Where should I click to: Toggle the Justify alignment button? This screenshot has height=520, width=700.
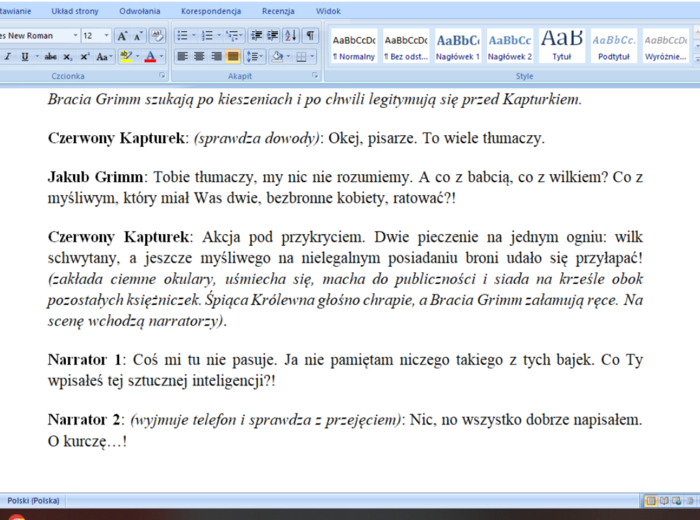[x=232, y=57]
